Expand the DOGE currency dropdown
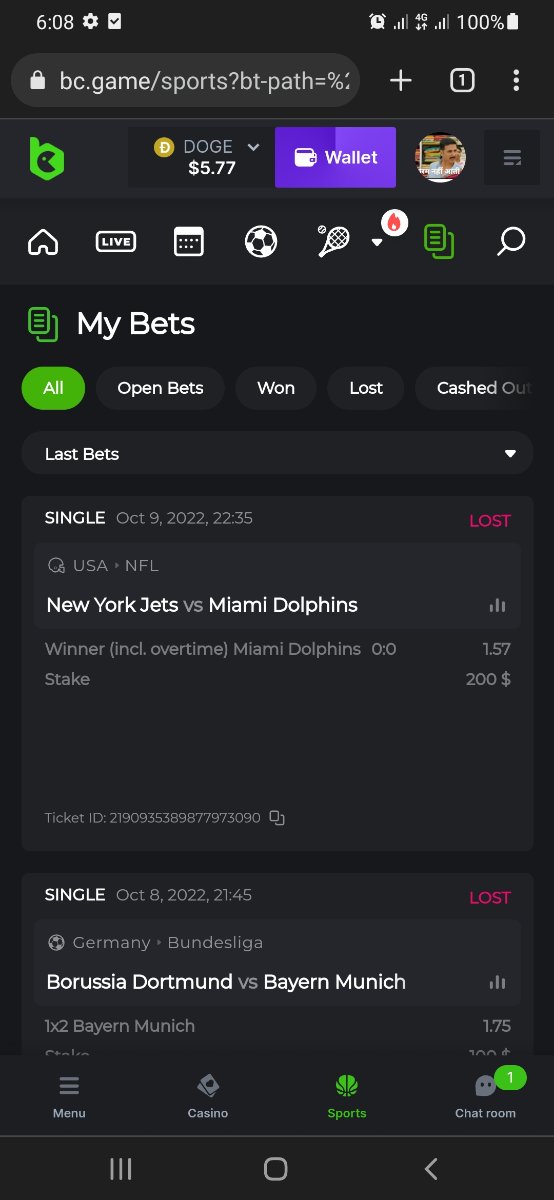 click(254, 147)
